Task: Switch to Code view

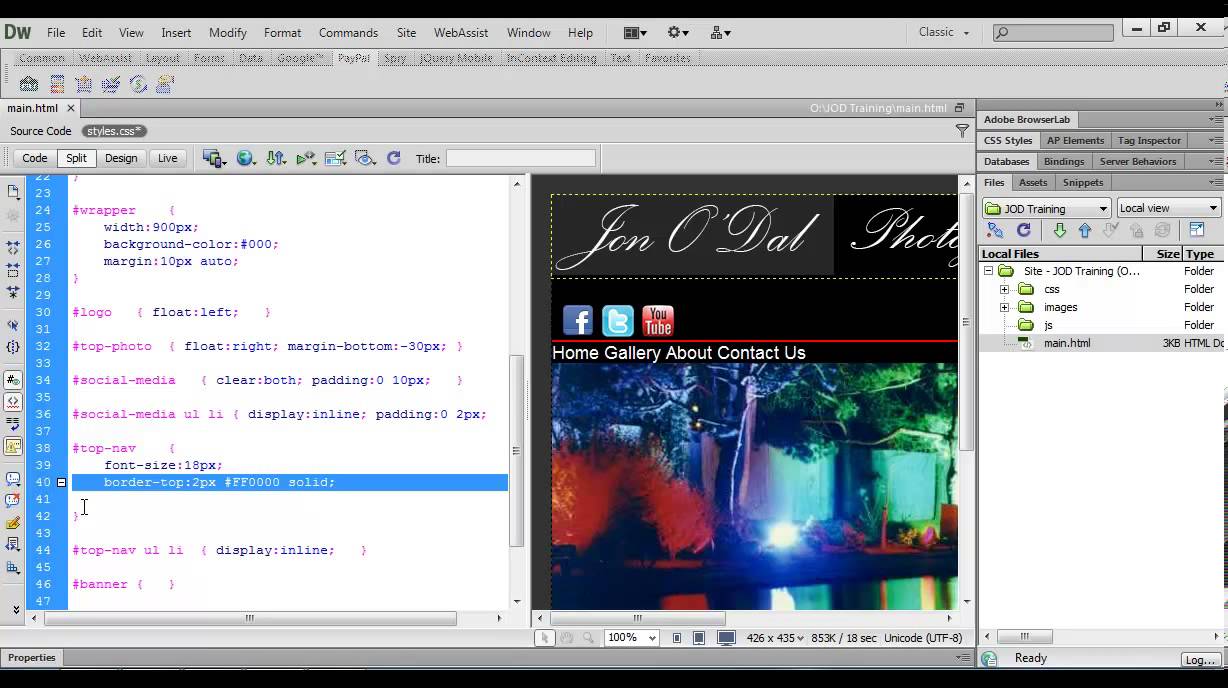Action: pos(35,158)
